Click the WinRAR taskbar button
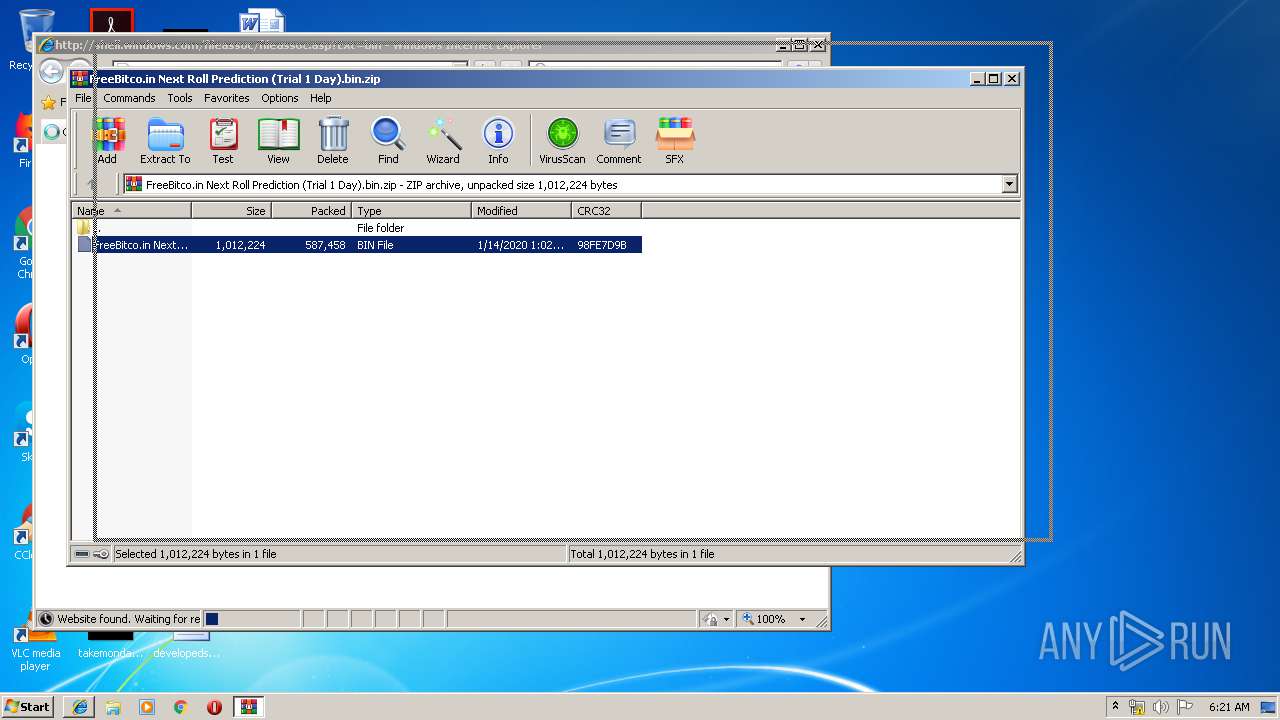This screenshot has width=1280, height=720. (x=249, y=707)
